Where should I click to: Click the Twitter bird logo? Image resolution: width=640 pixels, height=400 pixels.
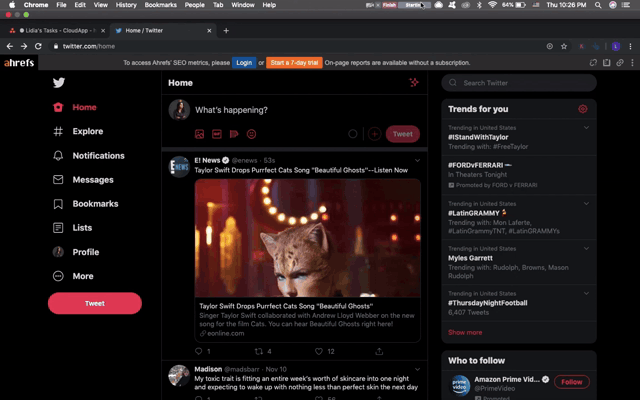(59, 83)
